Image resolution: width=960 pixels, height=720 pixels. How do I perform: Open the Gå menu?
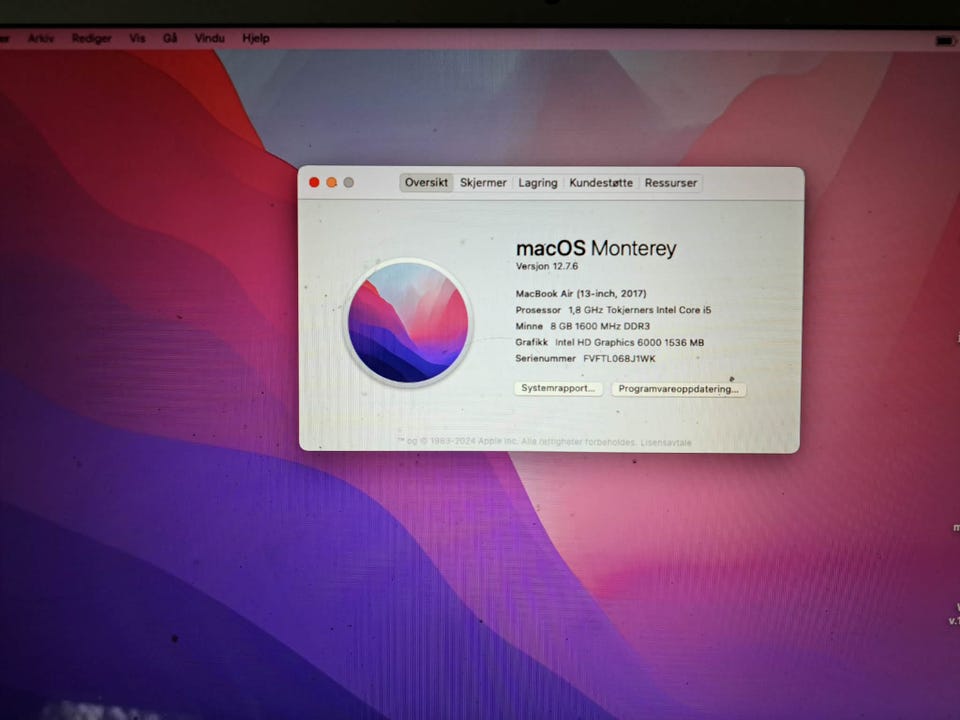[170, 38]
